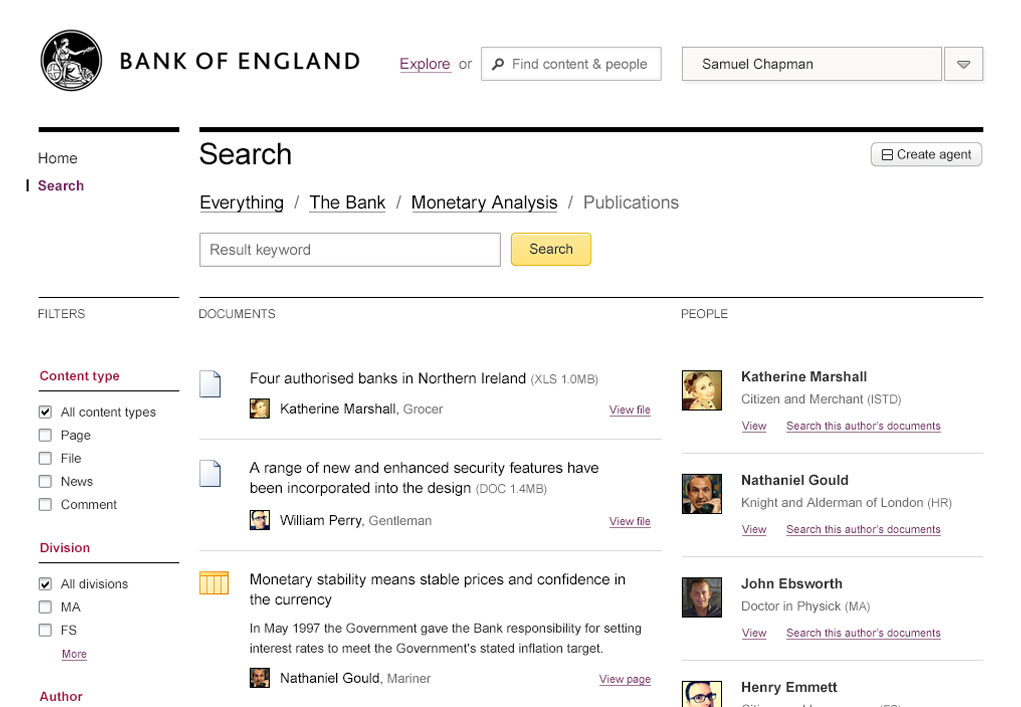The height and width of the screenshot is (707, 1021).
Task: Click the document icon for security features file
Action: tap(210, 473)
